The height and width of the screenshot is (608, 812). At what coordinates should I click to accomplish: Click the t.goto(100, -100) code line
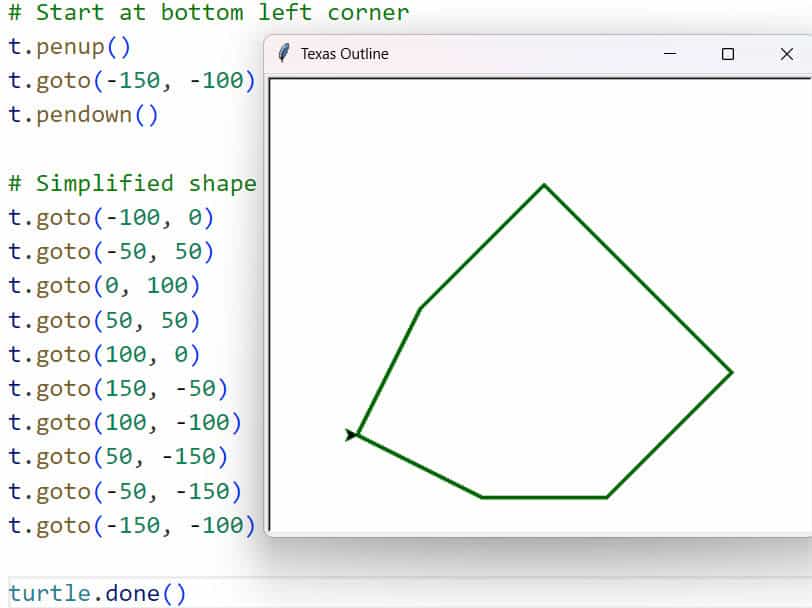pos(125,422)
